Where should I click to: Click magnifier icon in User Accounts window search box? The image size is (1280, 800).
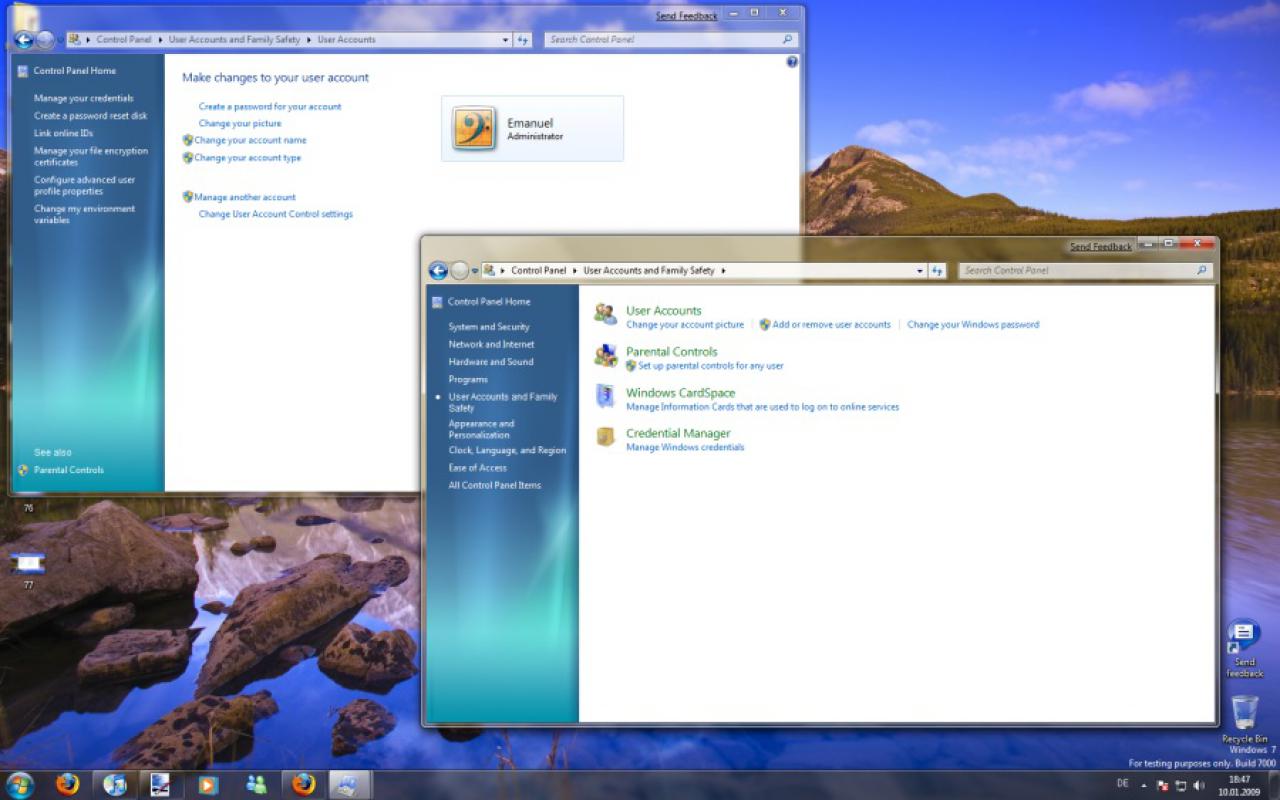(788, 40)
